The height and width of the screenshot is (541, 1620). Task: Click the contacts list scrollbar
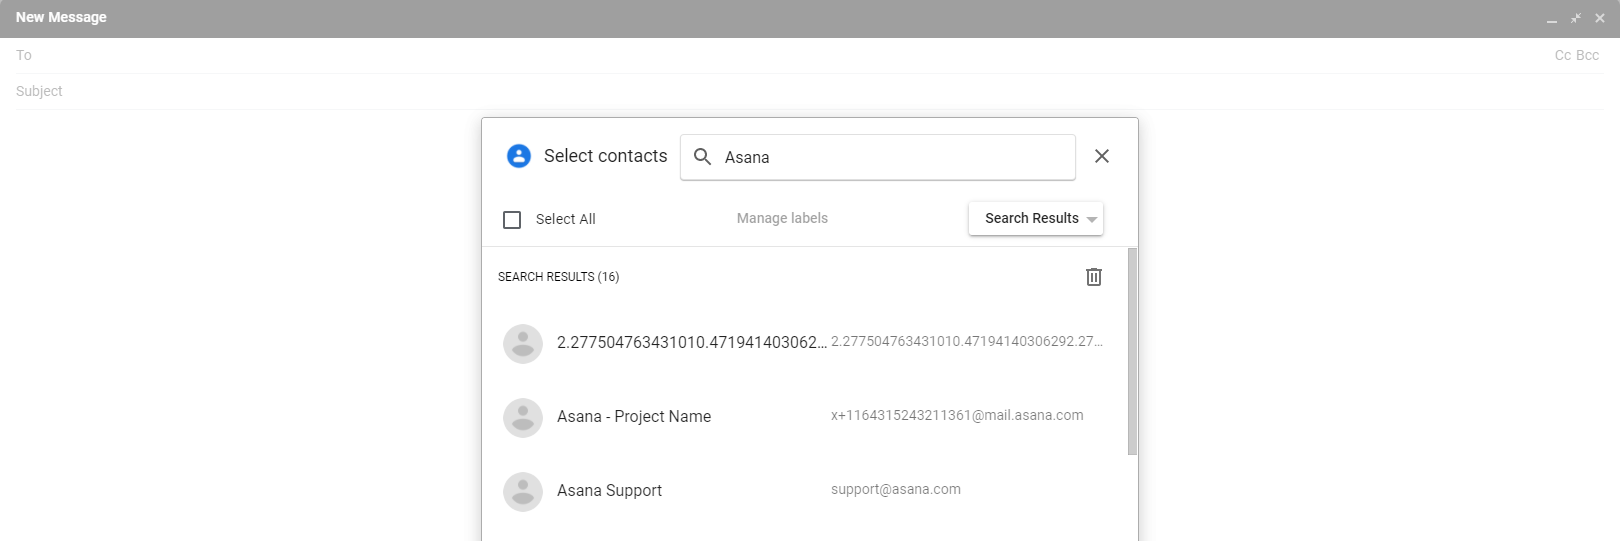(1132, 351)
